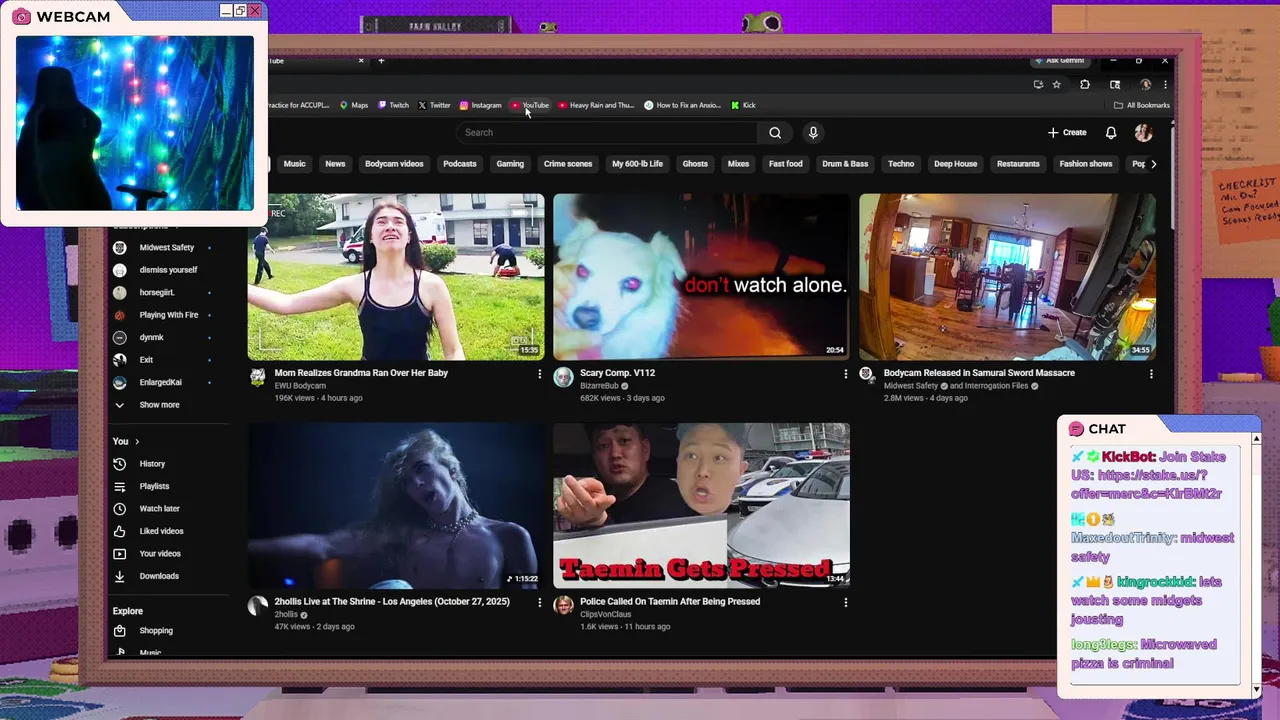The width and height of the screenshot is (1280, 720).
Task: Open the YouTube account avatar menu
Action: click(1144, 133)
